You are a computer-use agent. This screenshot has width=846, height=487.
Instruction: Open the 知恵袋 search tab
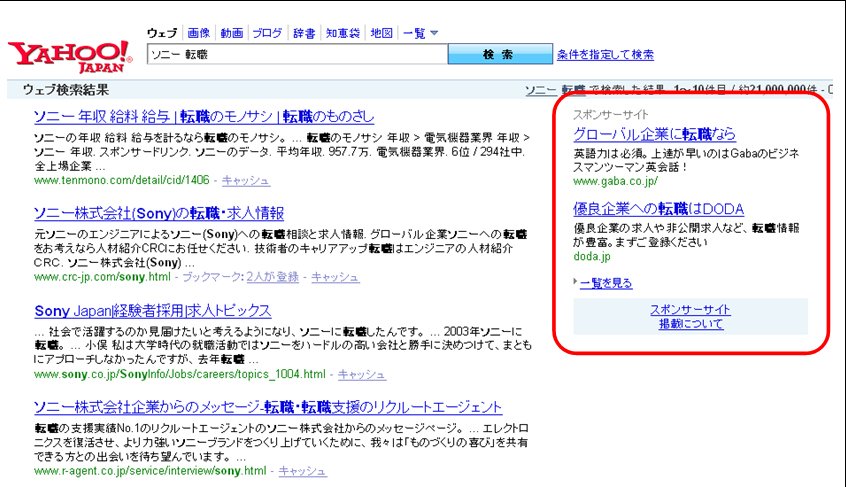coord(343,33)
